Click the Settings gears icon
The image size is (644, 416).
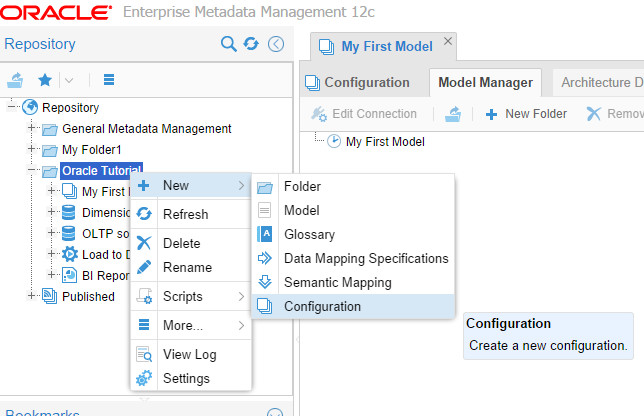pyautogui.click(x=144, y=378)
